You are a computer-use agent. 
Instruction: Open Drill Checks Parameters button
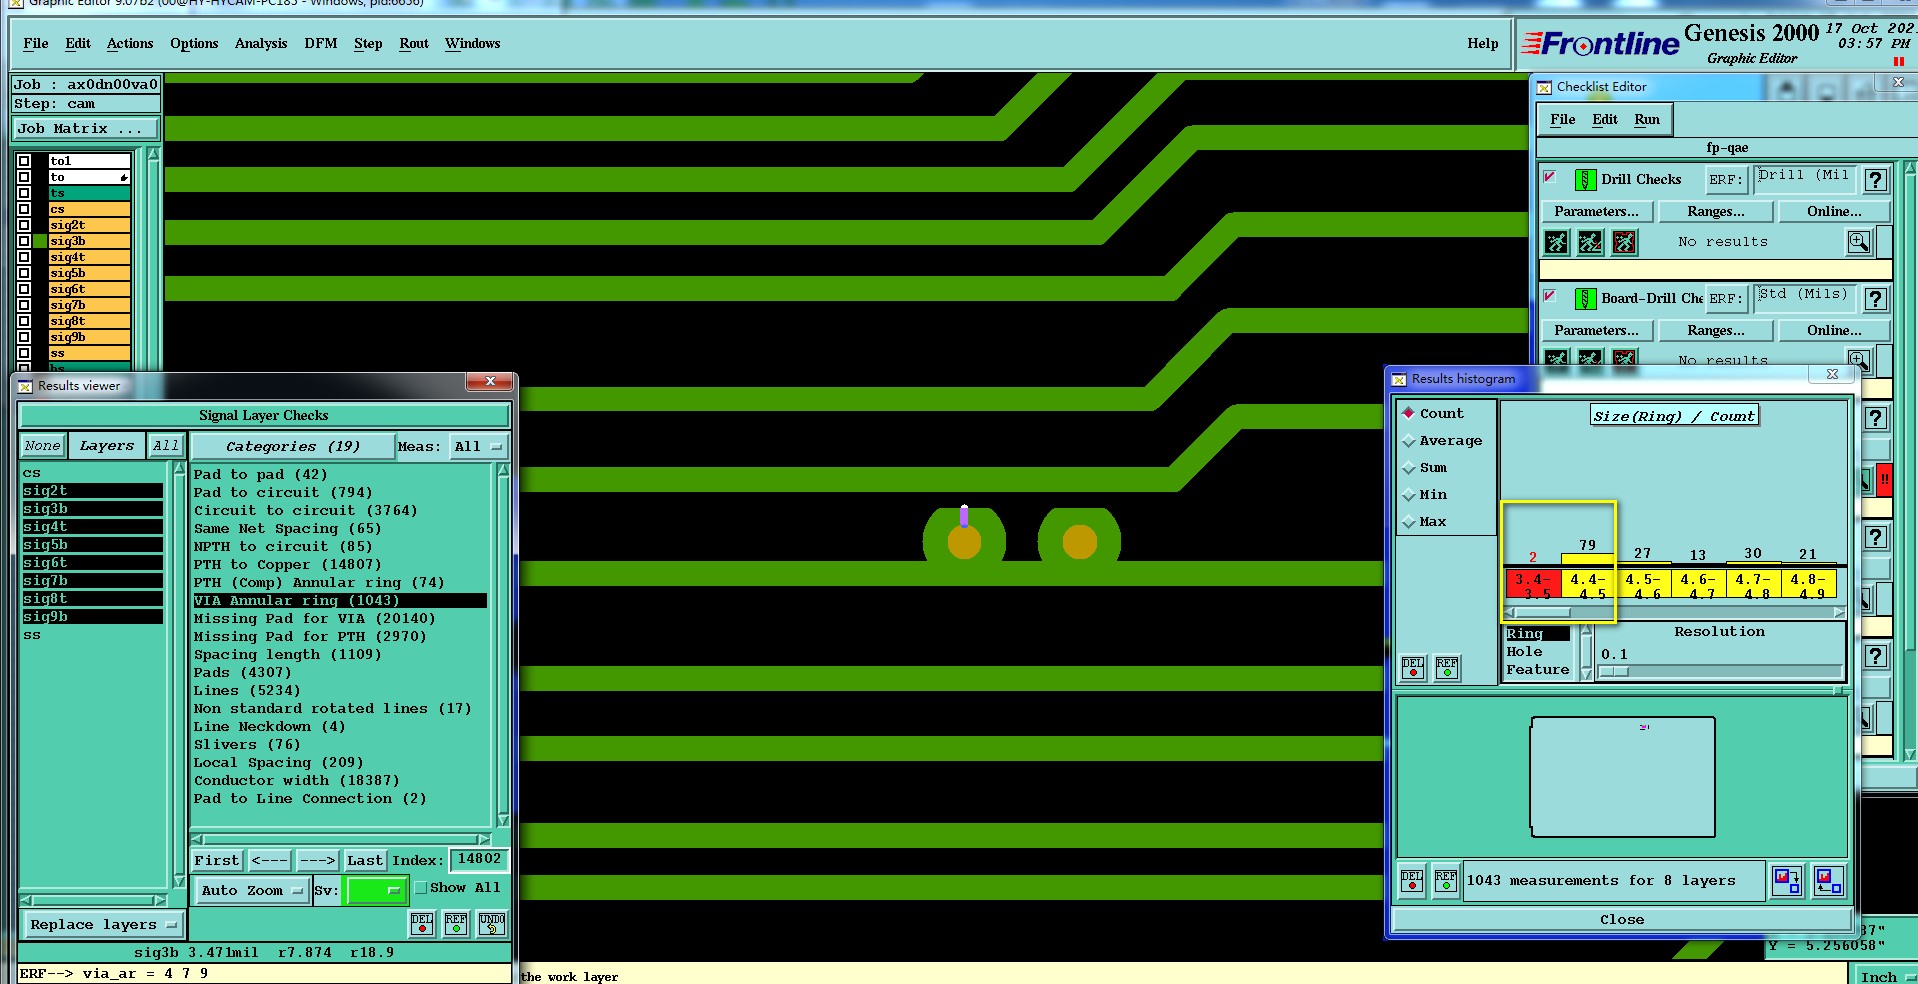point(1596,211)
